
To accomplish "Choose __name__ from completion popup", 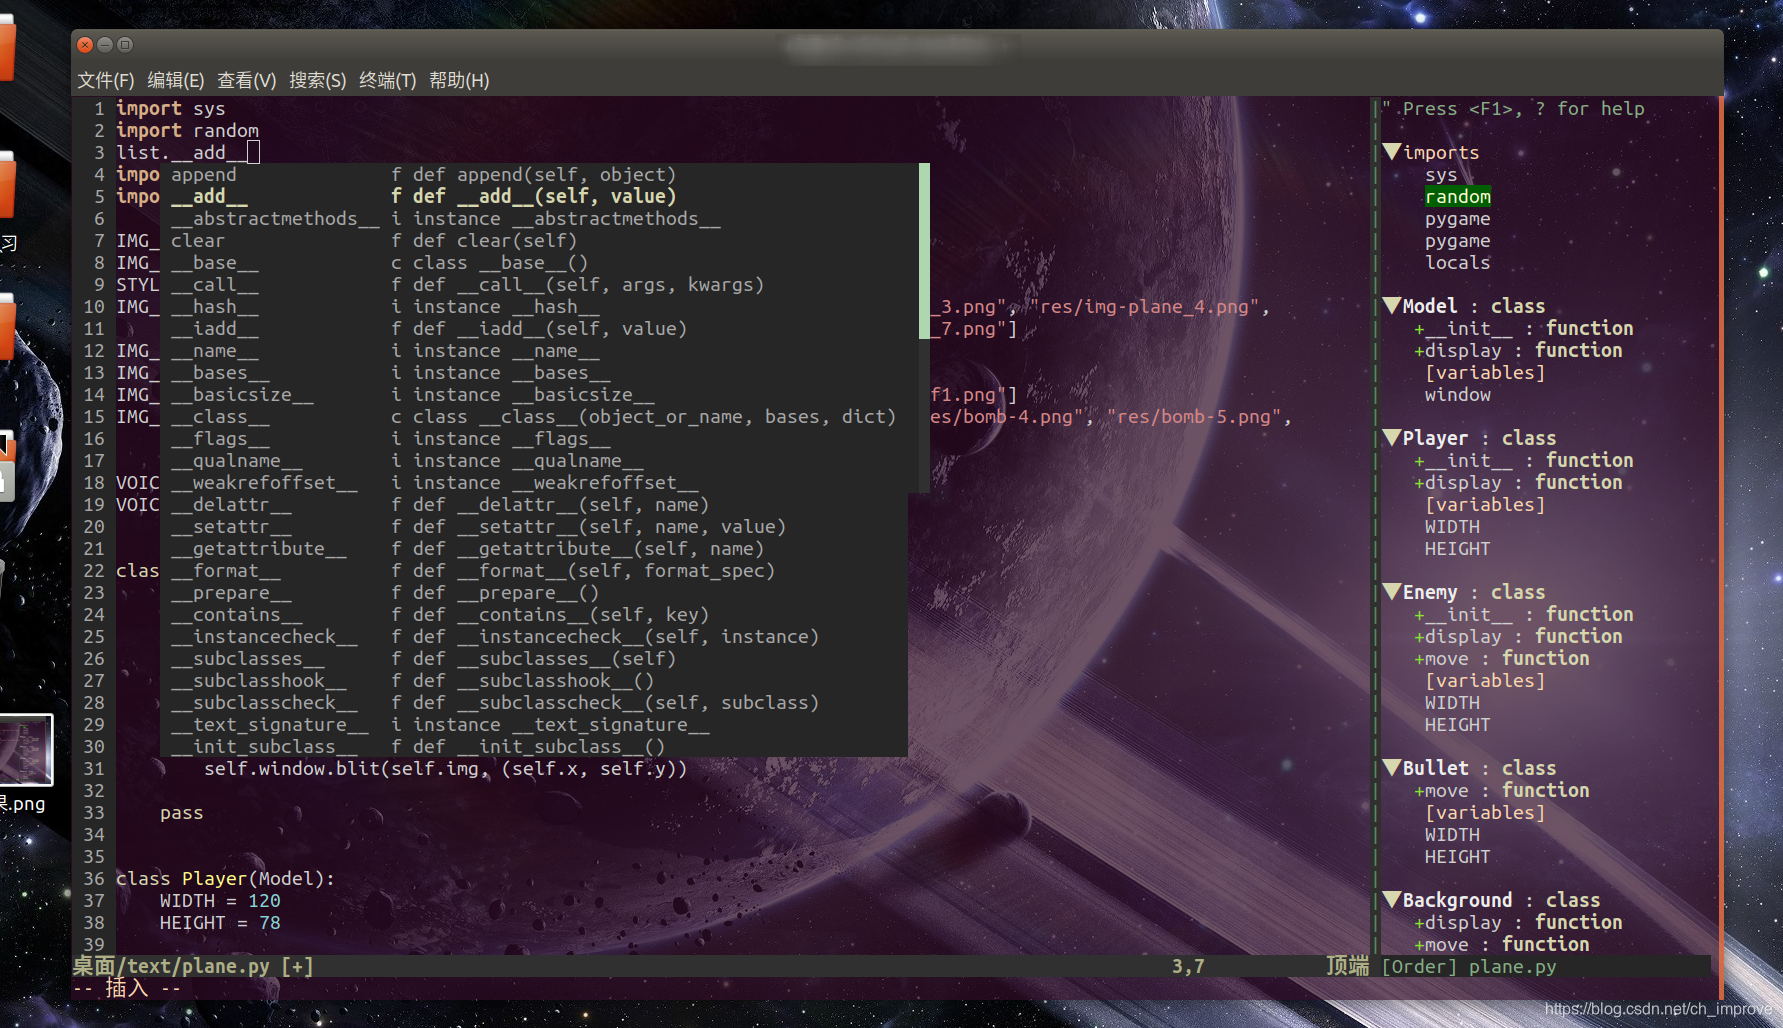I will click(x=539, y=350).
